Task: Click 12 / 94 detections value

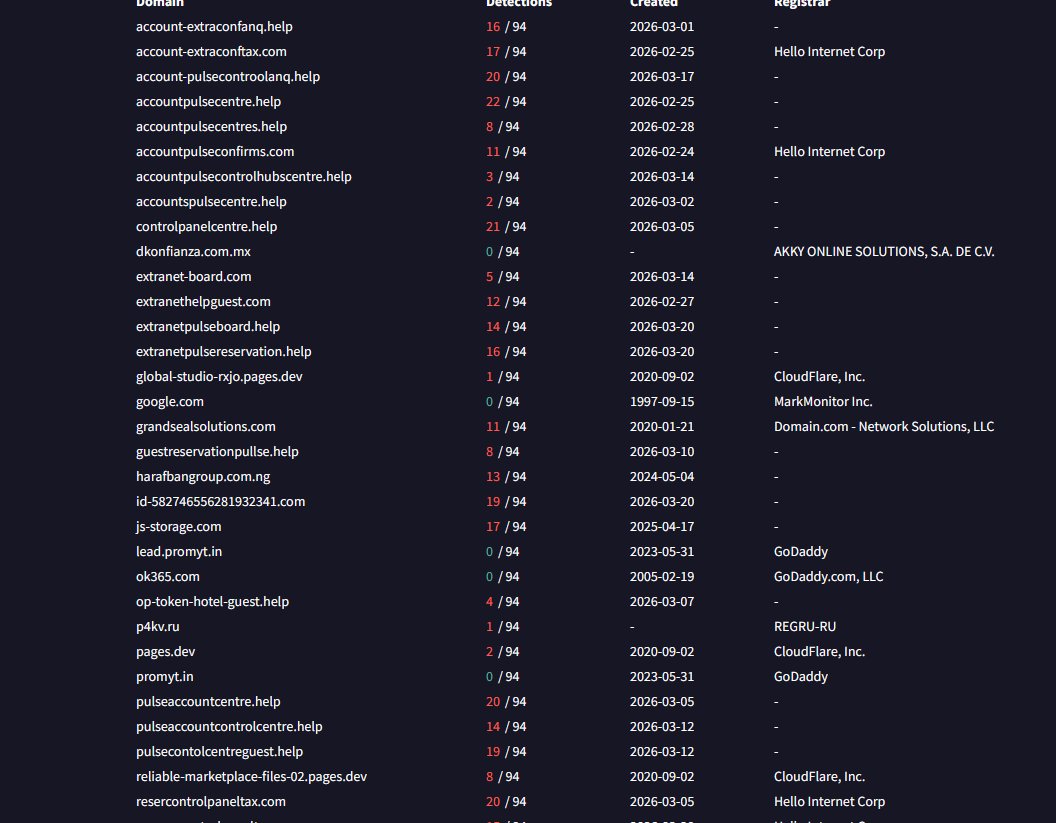Action: point(506,301)
